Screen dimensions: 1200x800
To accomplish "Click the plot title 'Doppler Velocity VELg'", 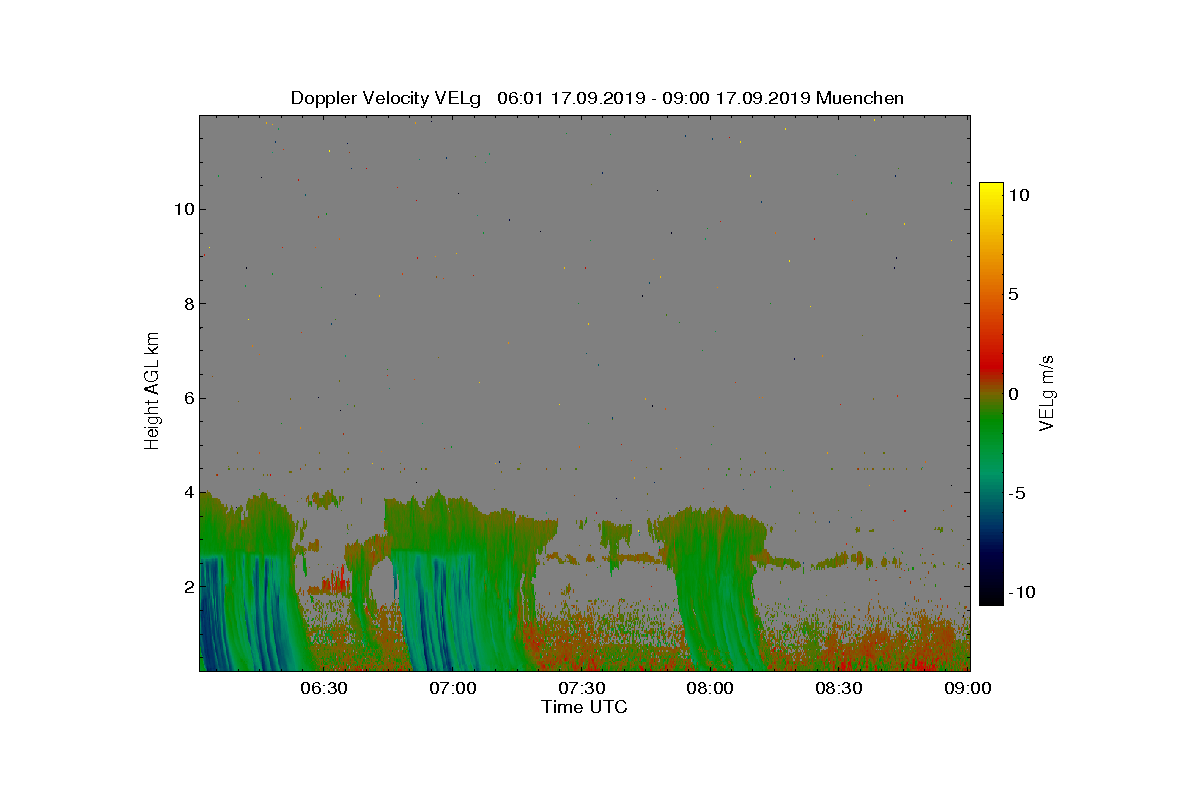I will (386, 98).
